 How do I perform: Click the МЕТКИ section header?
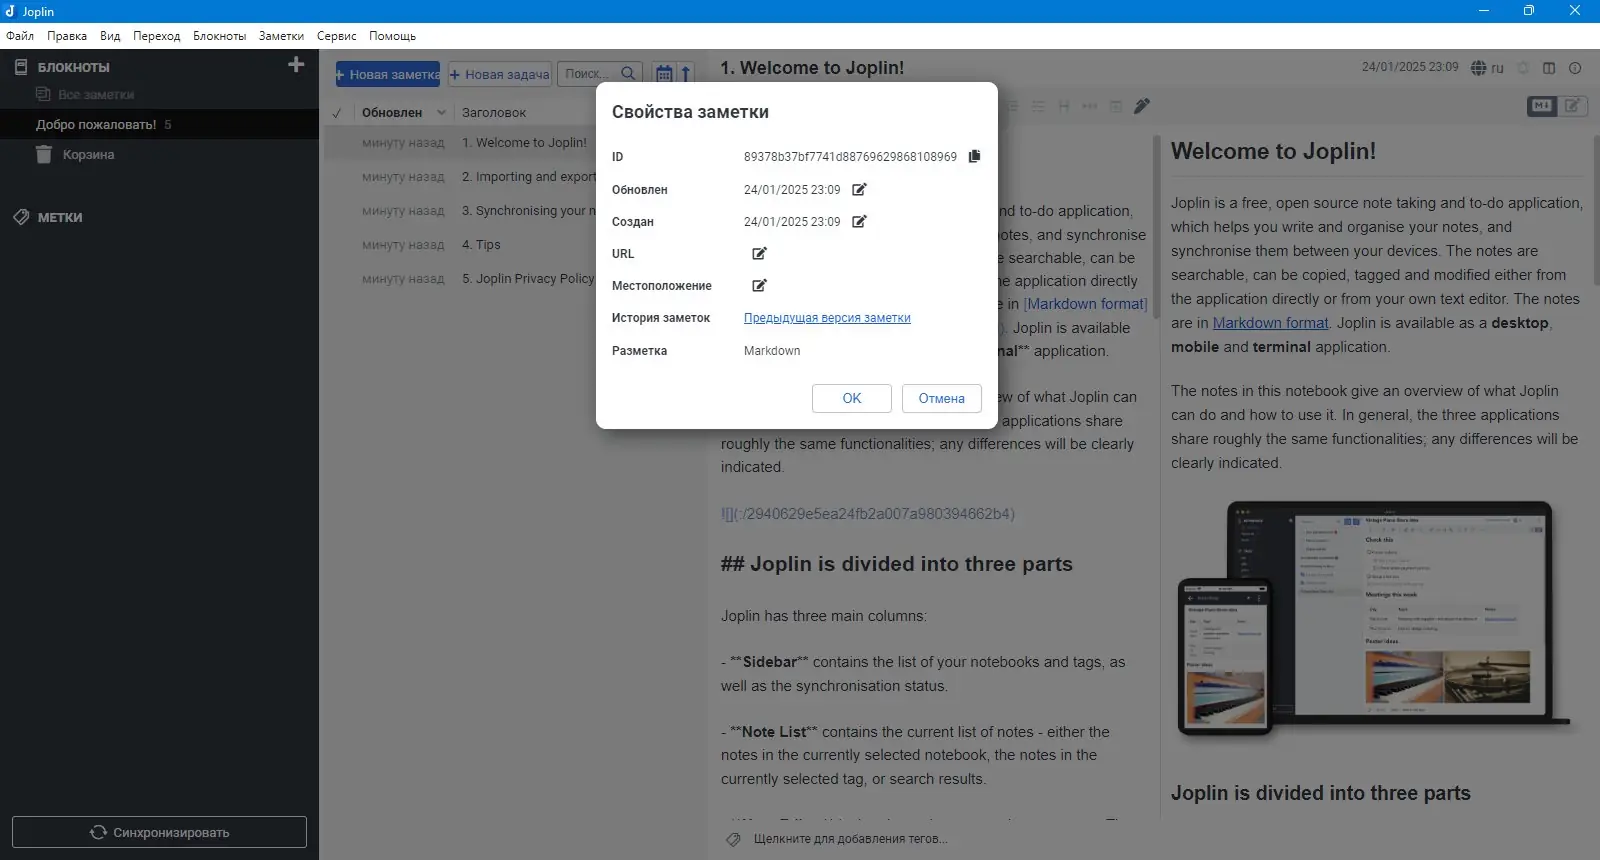[x=60, y=217]
